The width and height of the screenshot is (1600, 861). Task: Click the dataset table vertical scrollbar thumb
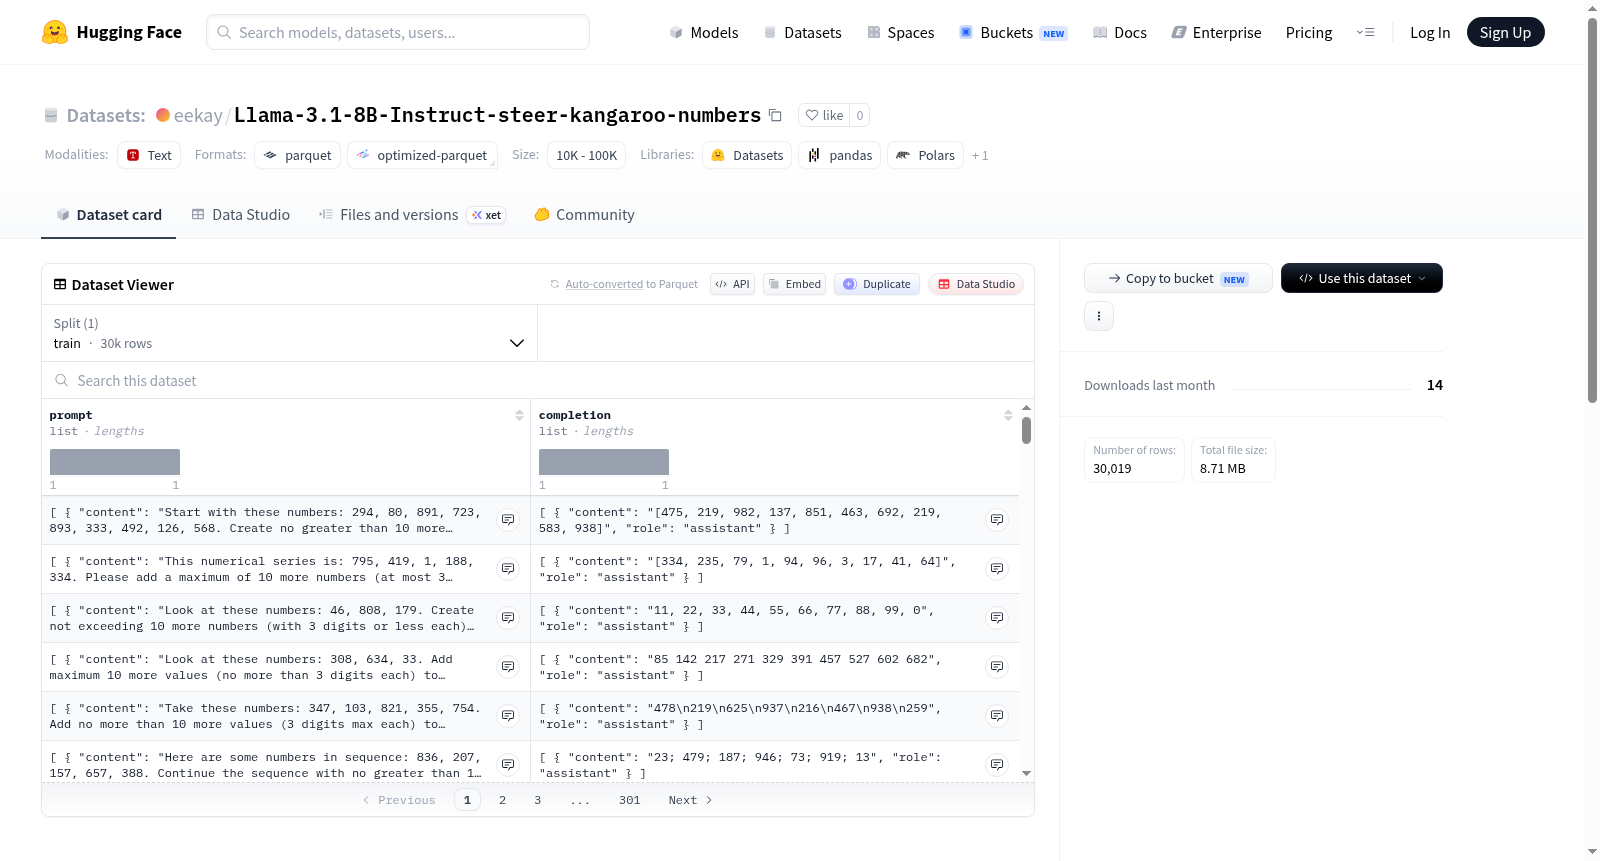(1026, 431)
